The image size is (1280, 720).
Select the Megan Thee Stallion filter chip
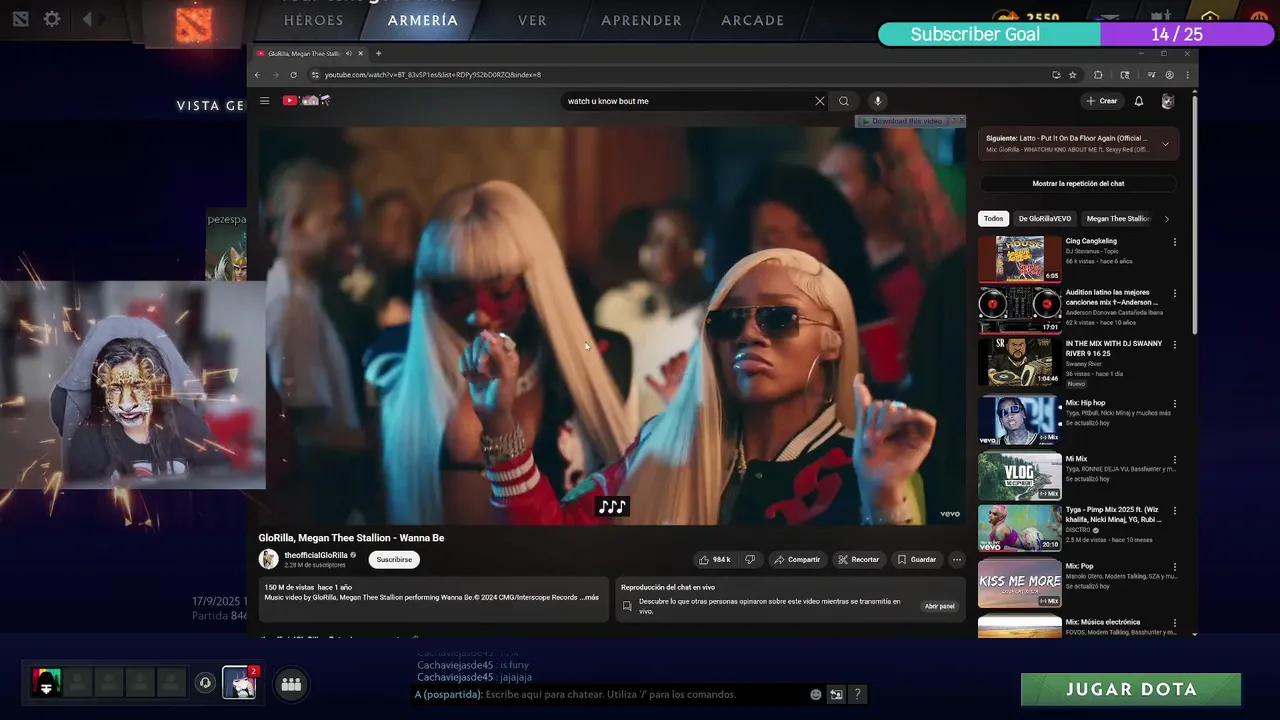(x=1118, y=219)
